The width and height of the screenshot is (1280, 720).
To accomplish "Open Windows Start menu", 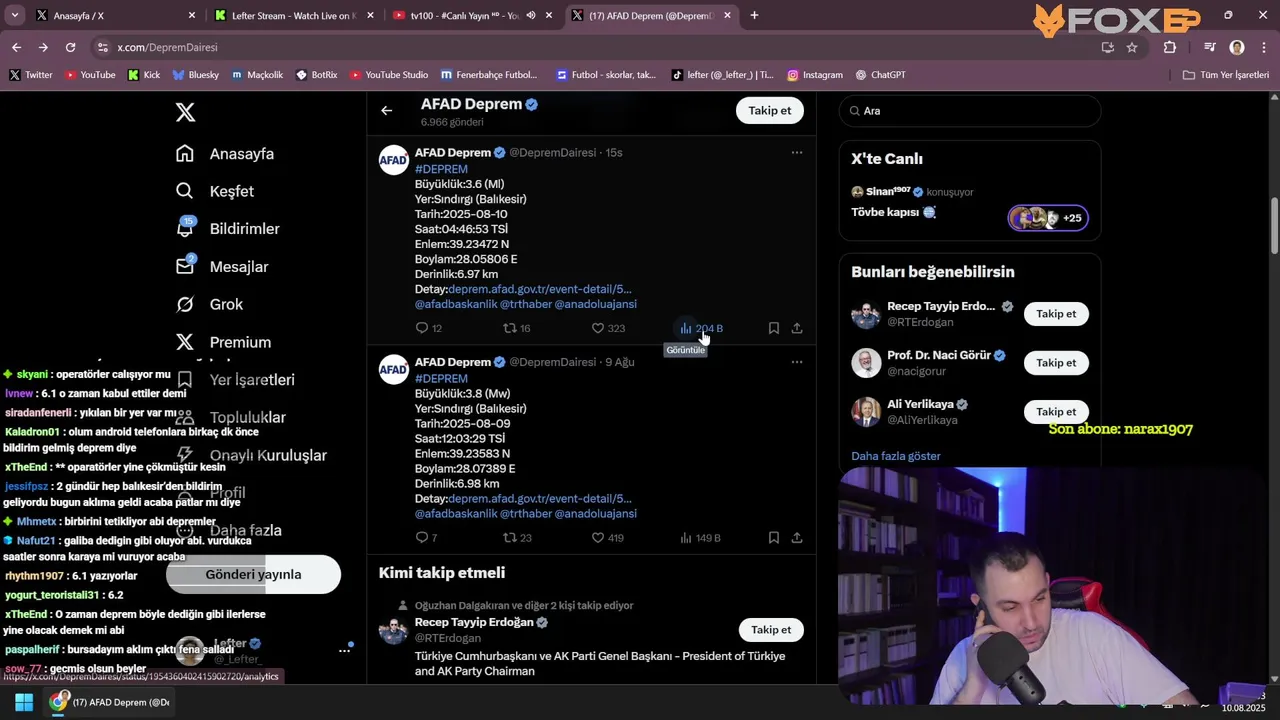I will [24, 702].
